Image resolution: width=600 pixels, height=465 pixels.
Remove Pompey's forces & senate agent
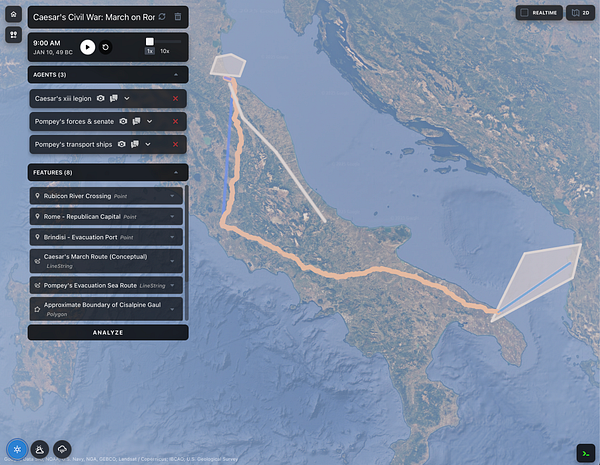coord(175,121)
